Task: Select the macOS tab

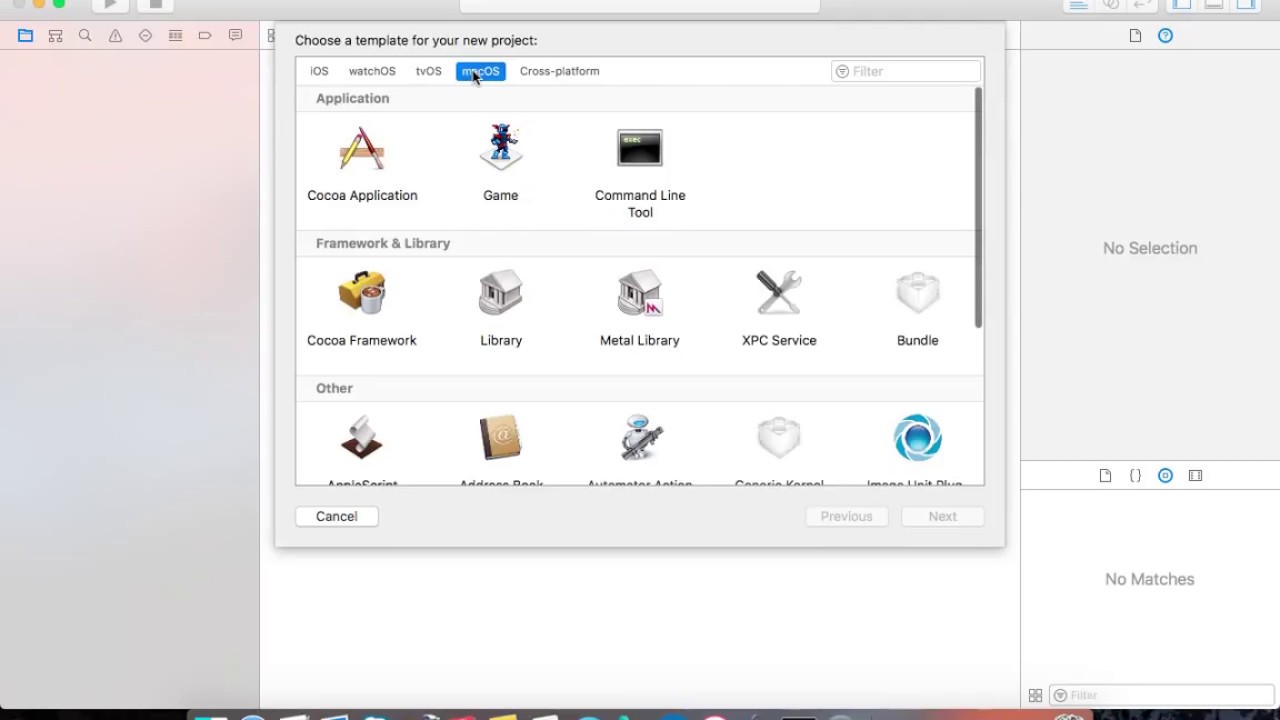Action: click(481, 71)
